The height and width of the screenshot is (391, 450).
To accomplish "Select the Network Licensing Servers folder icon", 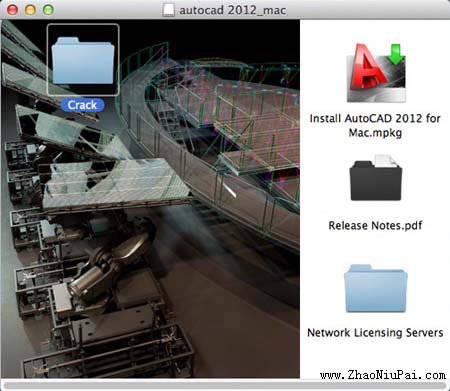I will pyautogui.click(x=376, y=288).
